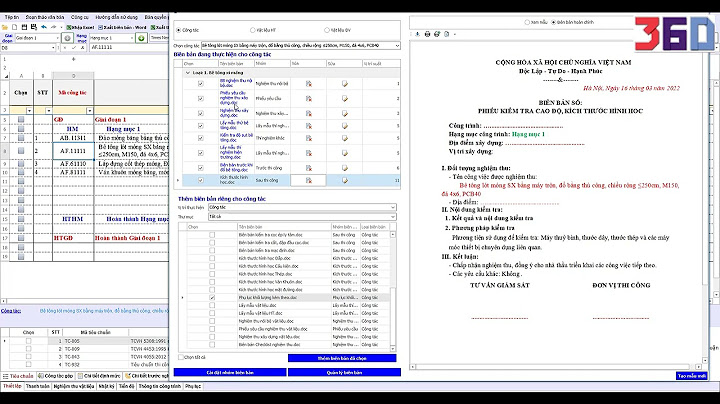Switch to the Nhật ký bottom tab
Image resolution: width=720 pixels, height=404 pixels.
[106, 387]
